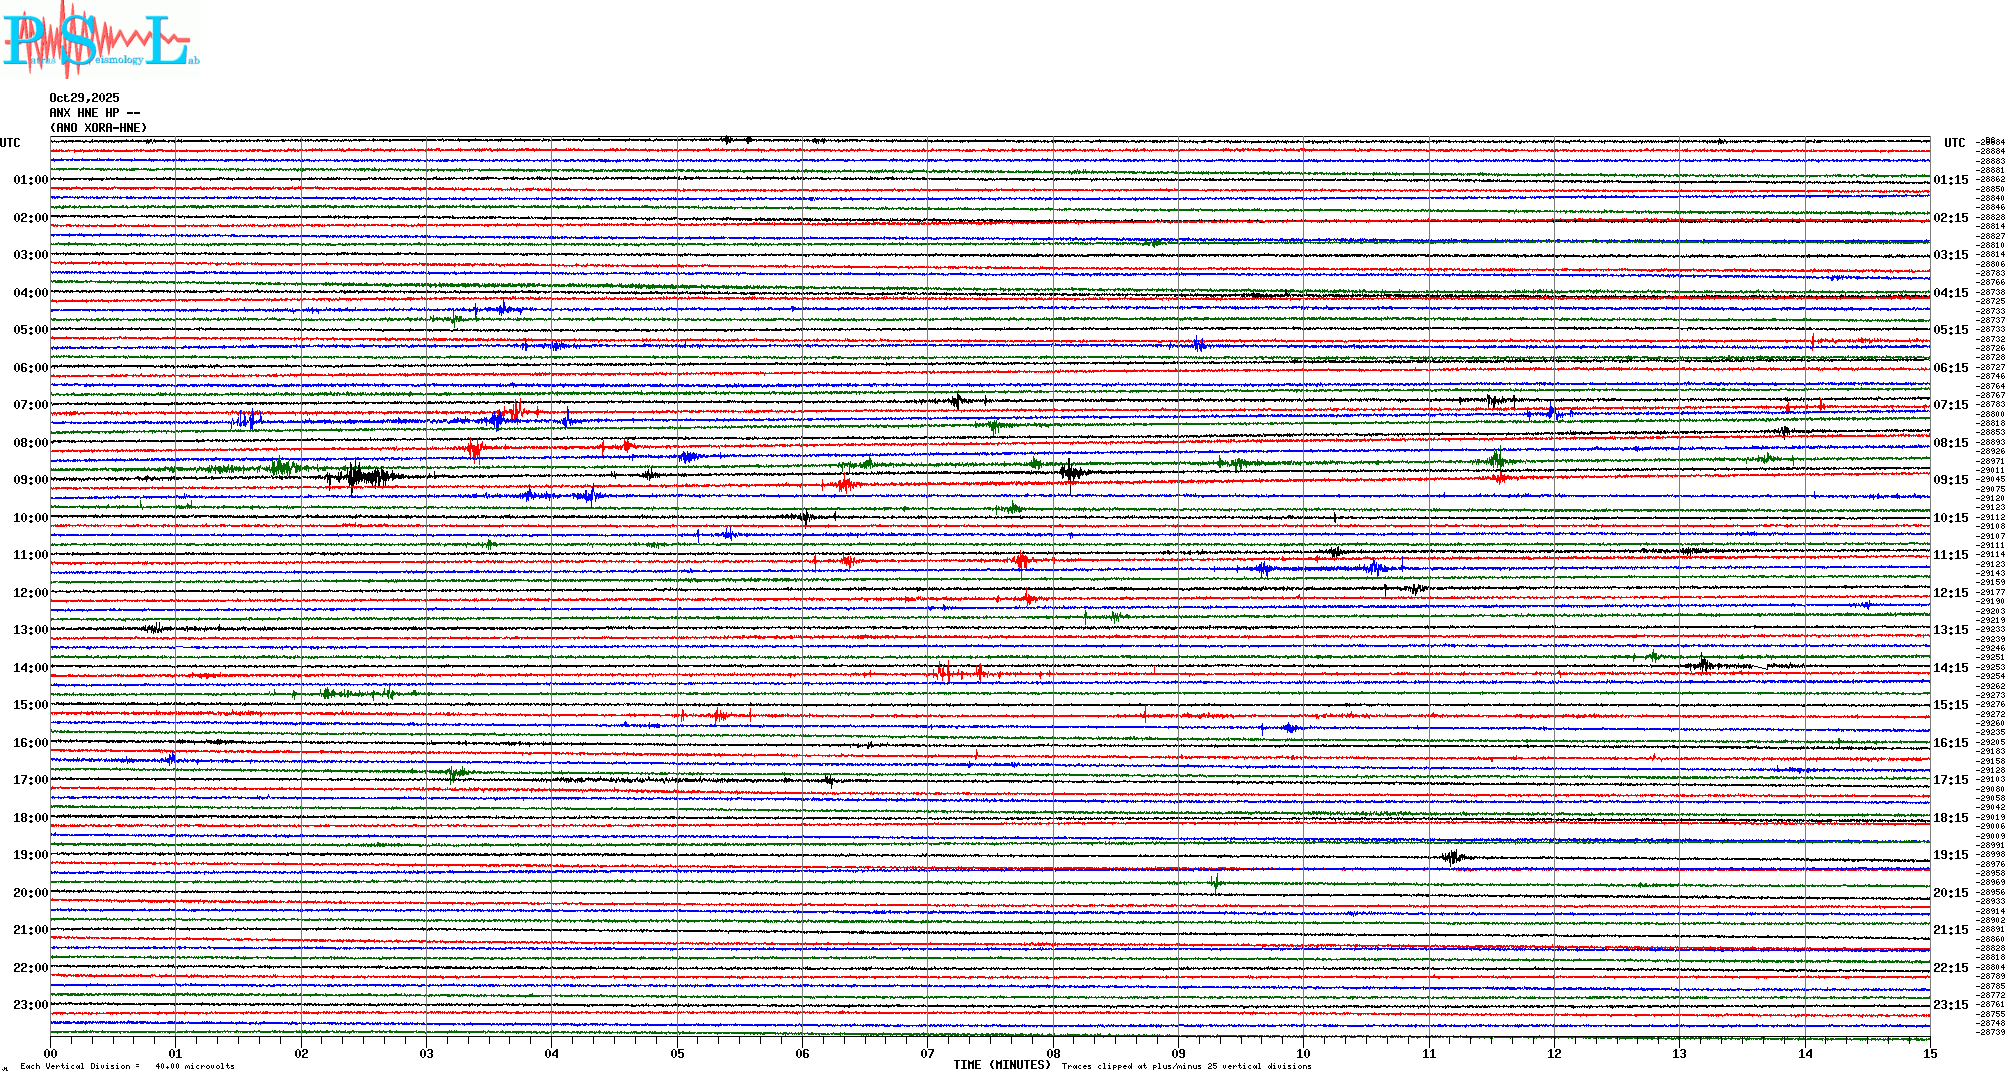Click the right UTC axis header
2010x1080 pixels.
click(1954, 143)
